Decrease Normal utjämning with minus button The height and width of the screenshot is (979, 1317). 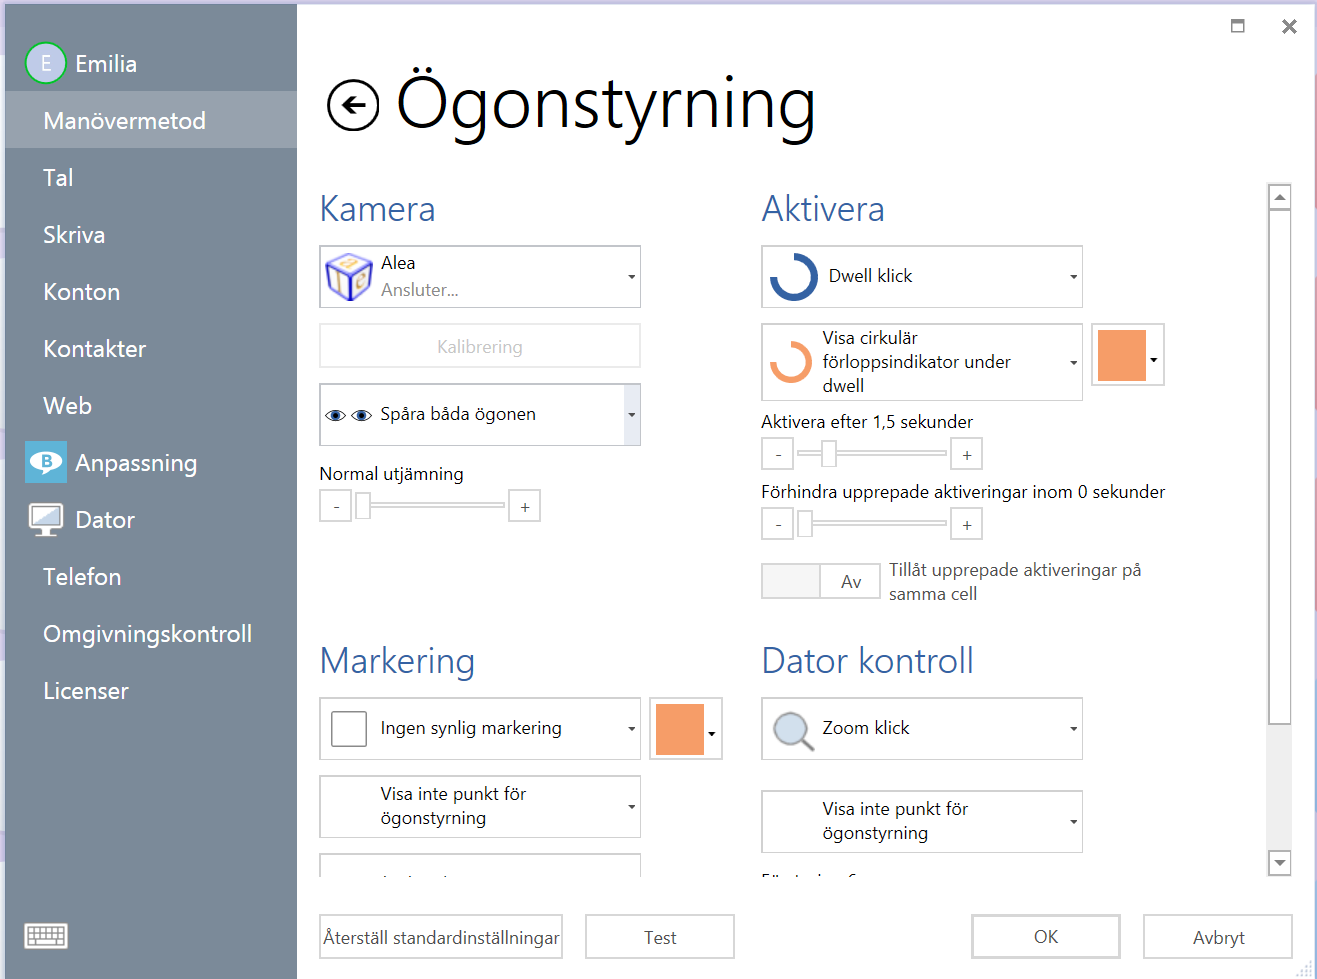pos(336,506)
